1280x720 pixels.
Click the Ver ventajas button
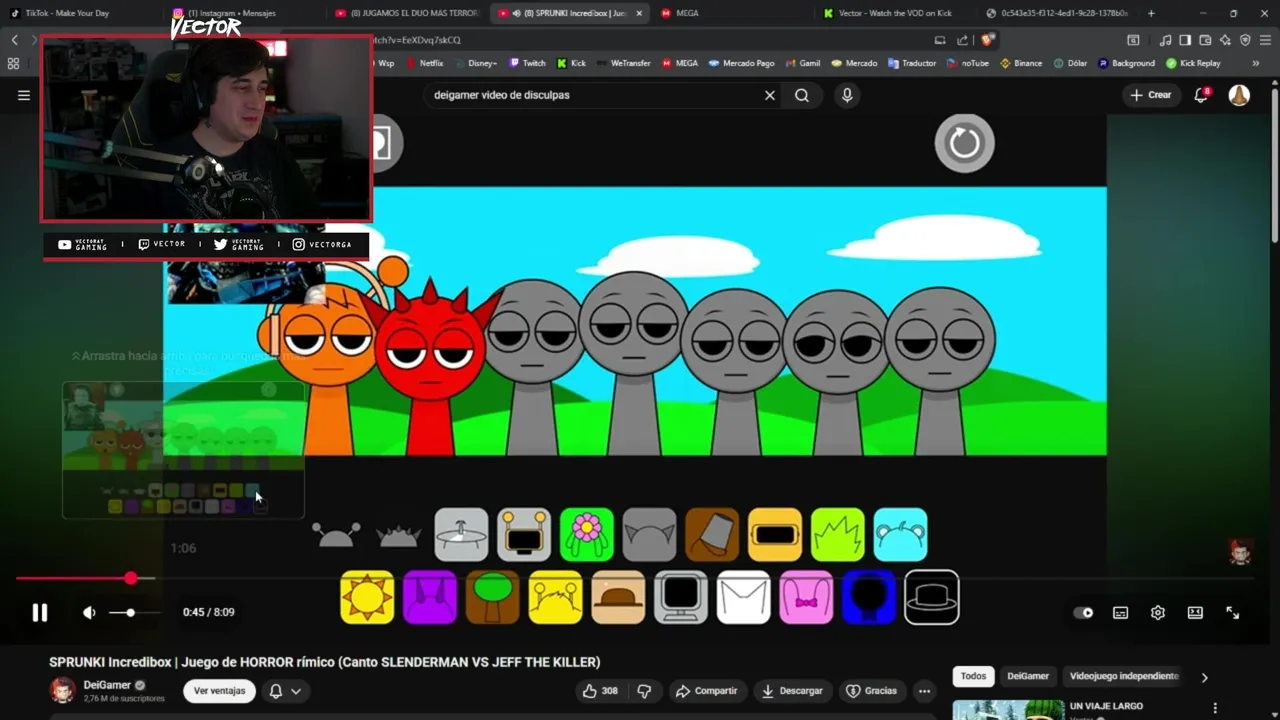point(219,691)
